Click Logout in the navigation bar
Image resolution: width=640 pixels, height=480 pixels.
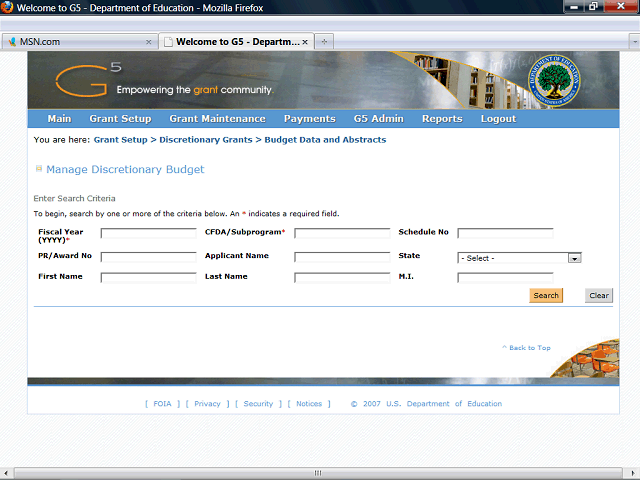(x=498, y=119)
